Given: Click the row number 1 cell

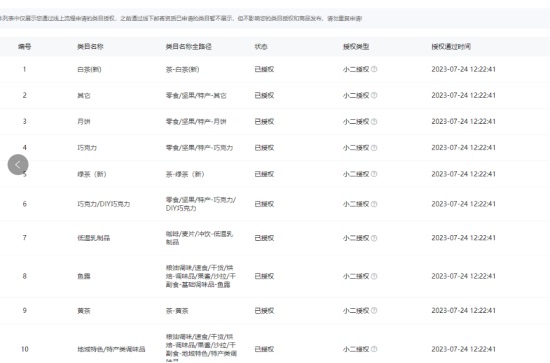Looking at the screenshot, I should point(25,69).
